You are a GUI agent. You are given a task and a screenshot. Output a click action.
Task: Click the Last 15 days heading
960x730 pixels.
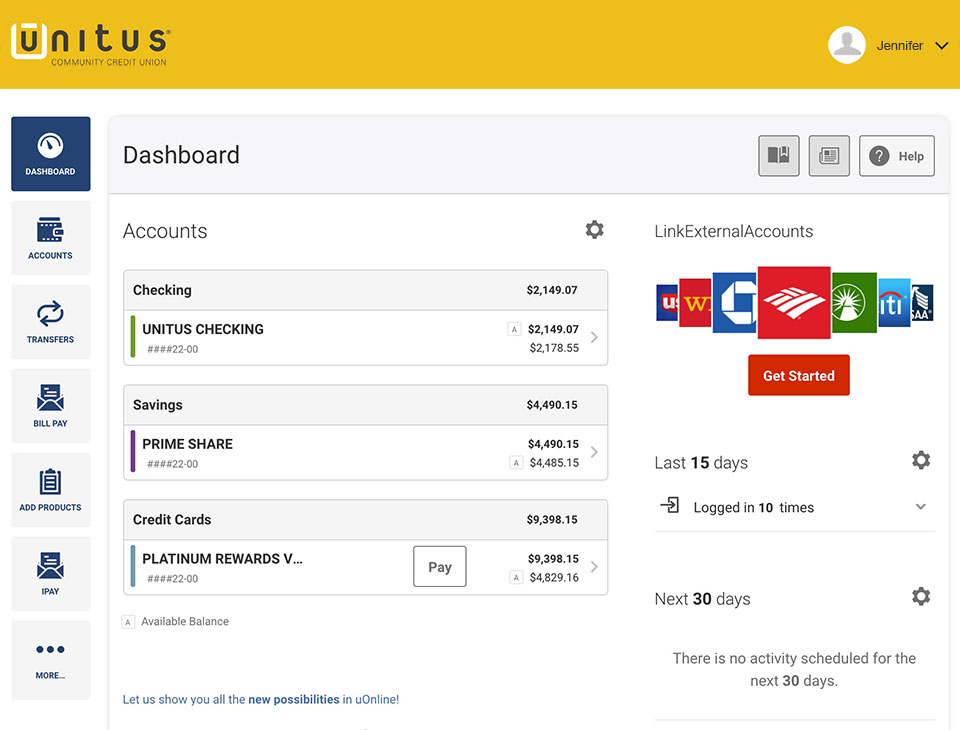pos(701,462)
